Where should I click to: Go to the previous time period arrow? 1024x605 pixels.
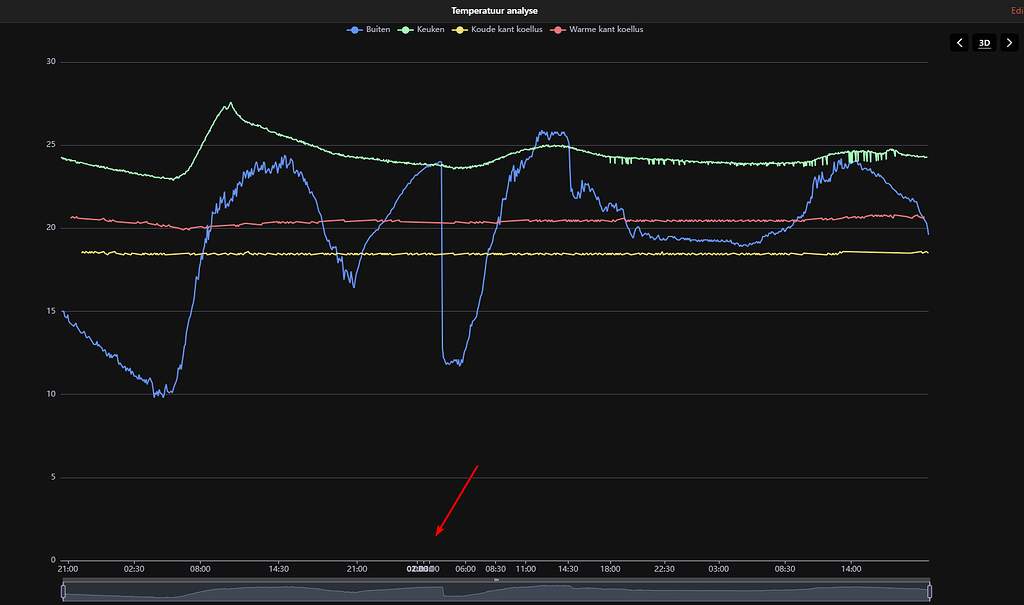(x=960, y=42)
